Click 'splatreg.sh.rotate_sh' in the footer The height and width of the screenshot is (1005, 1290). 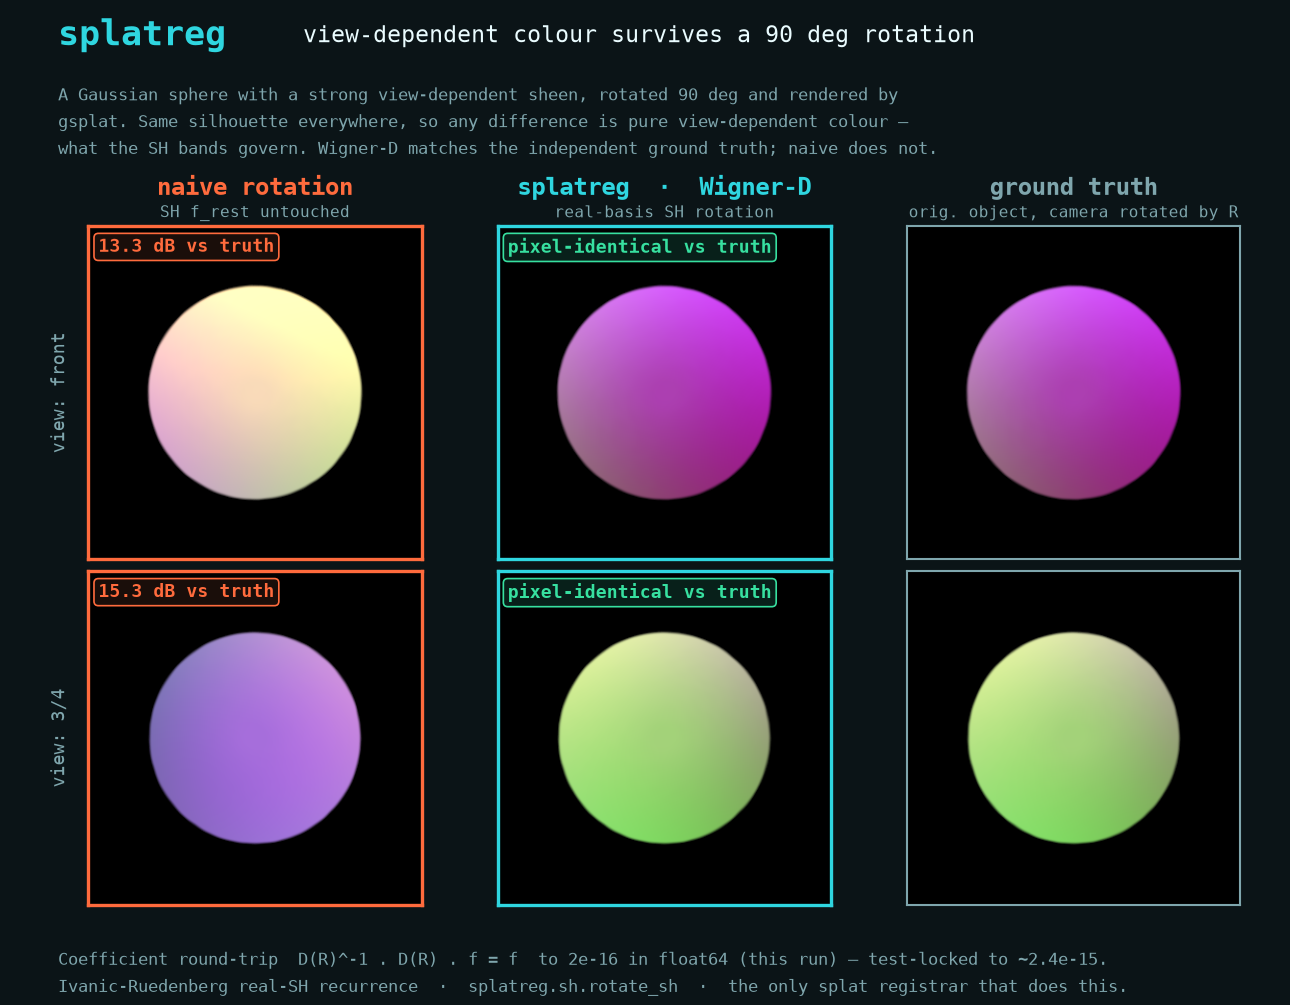tap(573, 987)
